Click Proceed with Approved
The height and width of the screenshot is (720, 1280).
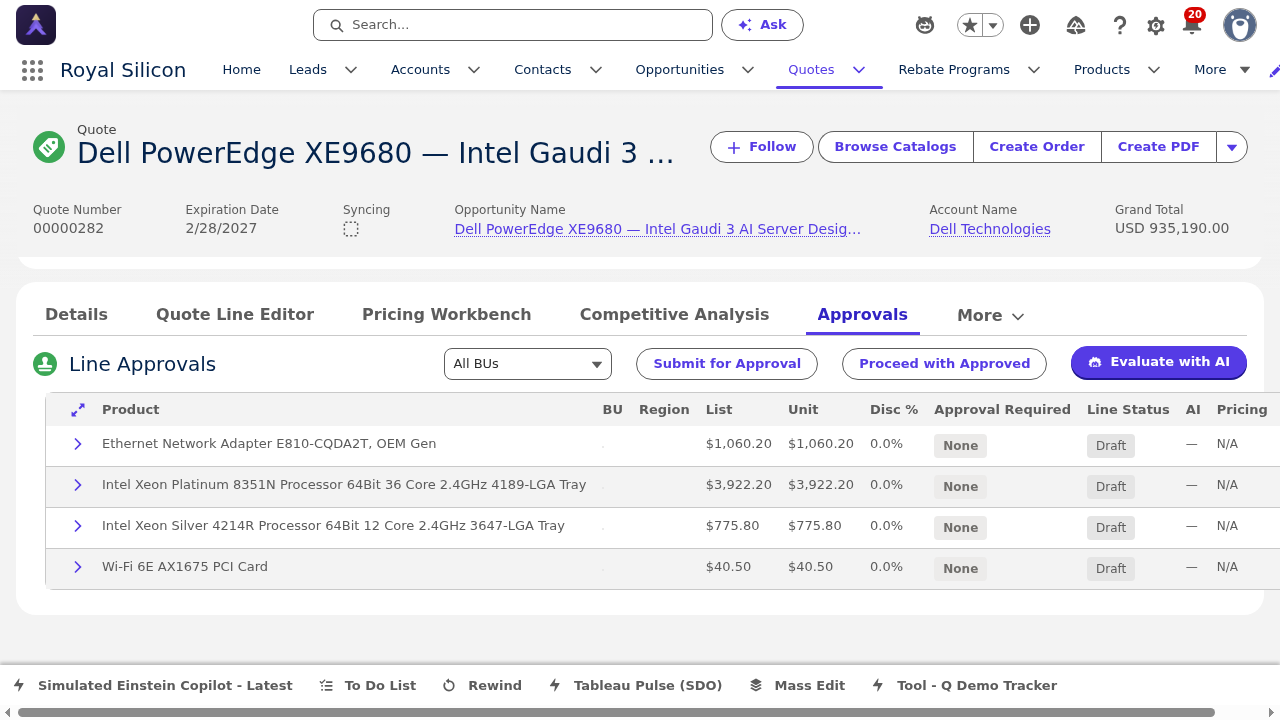[944, 364]
